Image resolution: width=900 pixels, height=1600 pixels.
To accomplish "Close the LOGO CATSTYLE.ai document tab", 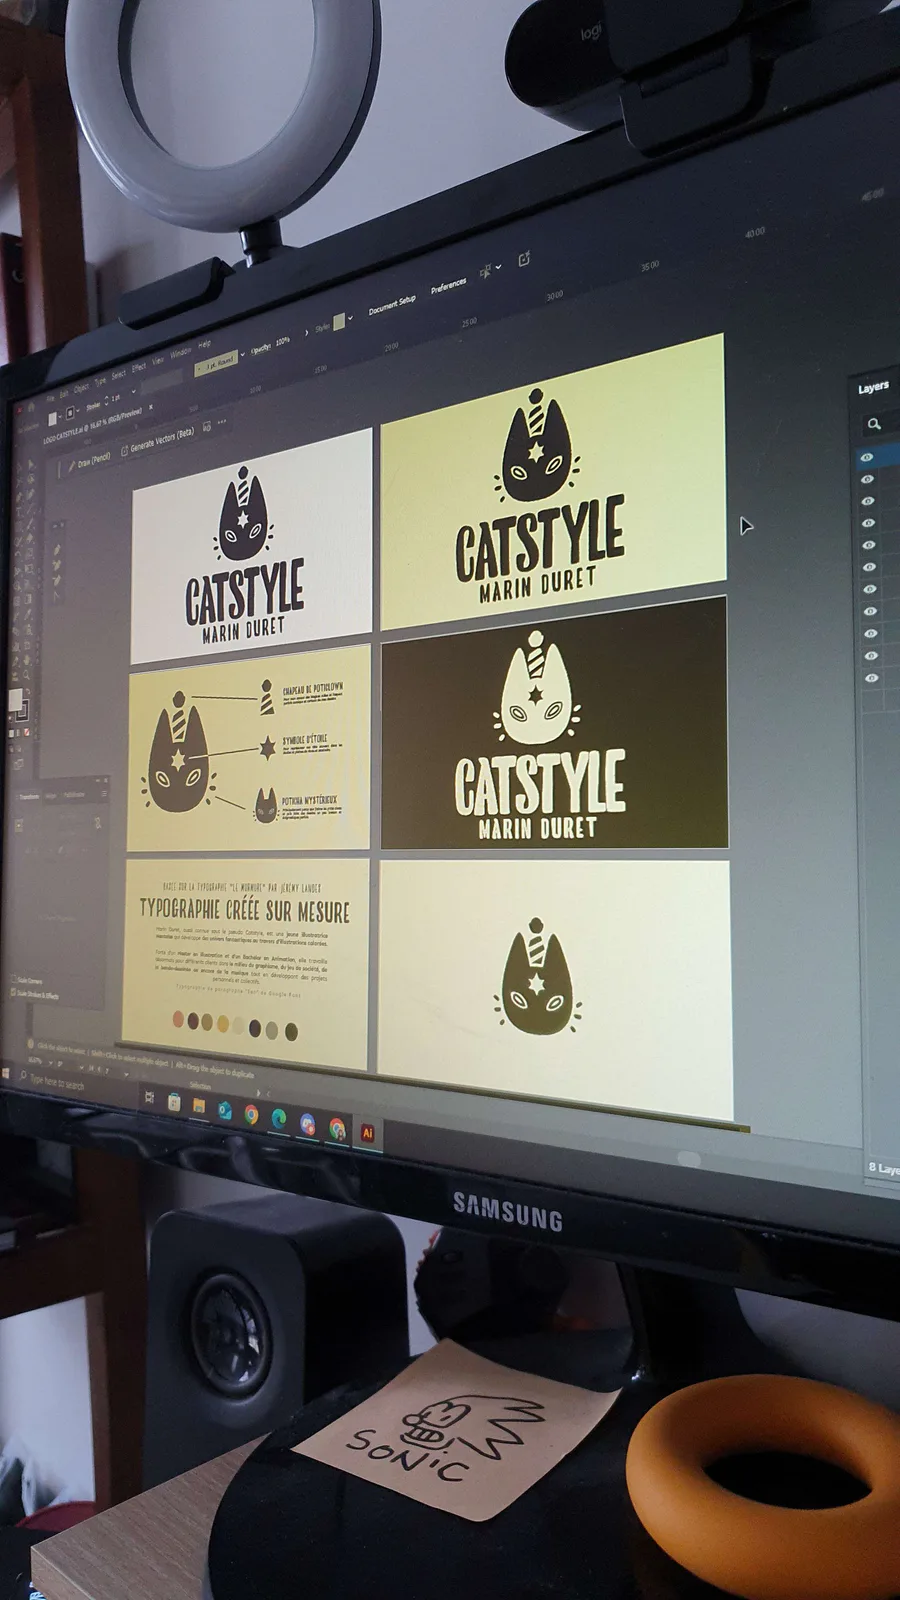I will tap(150, 408).
